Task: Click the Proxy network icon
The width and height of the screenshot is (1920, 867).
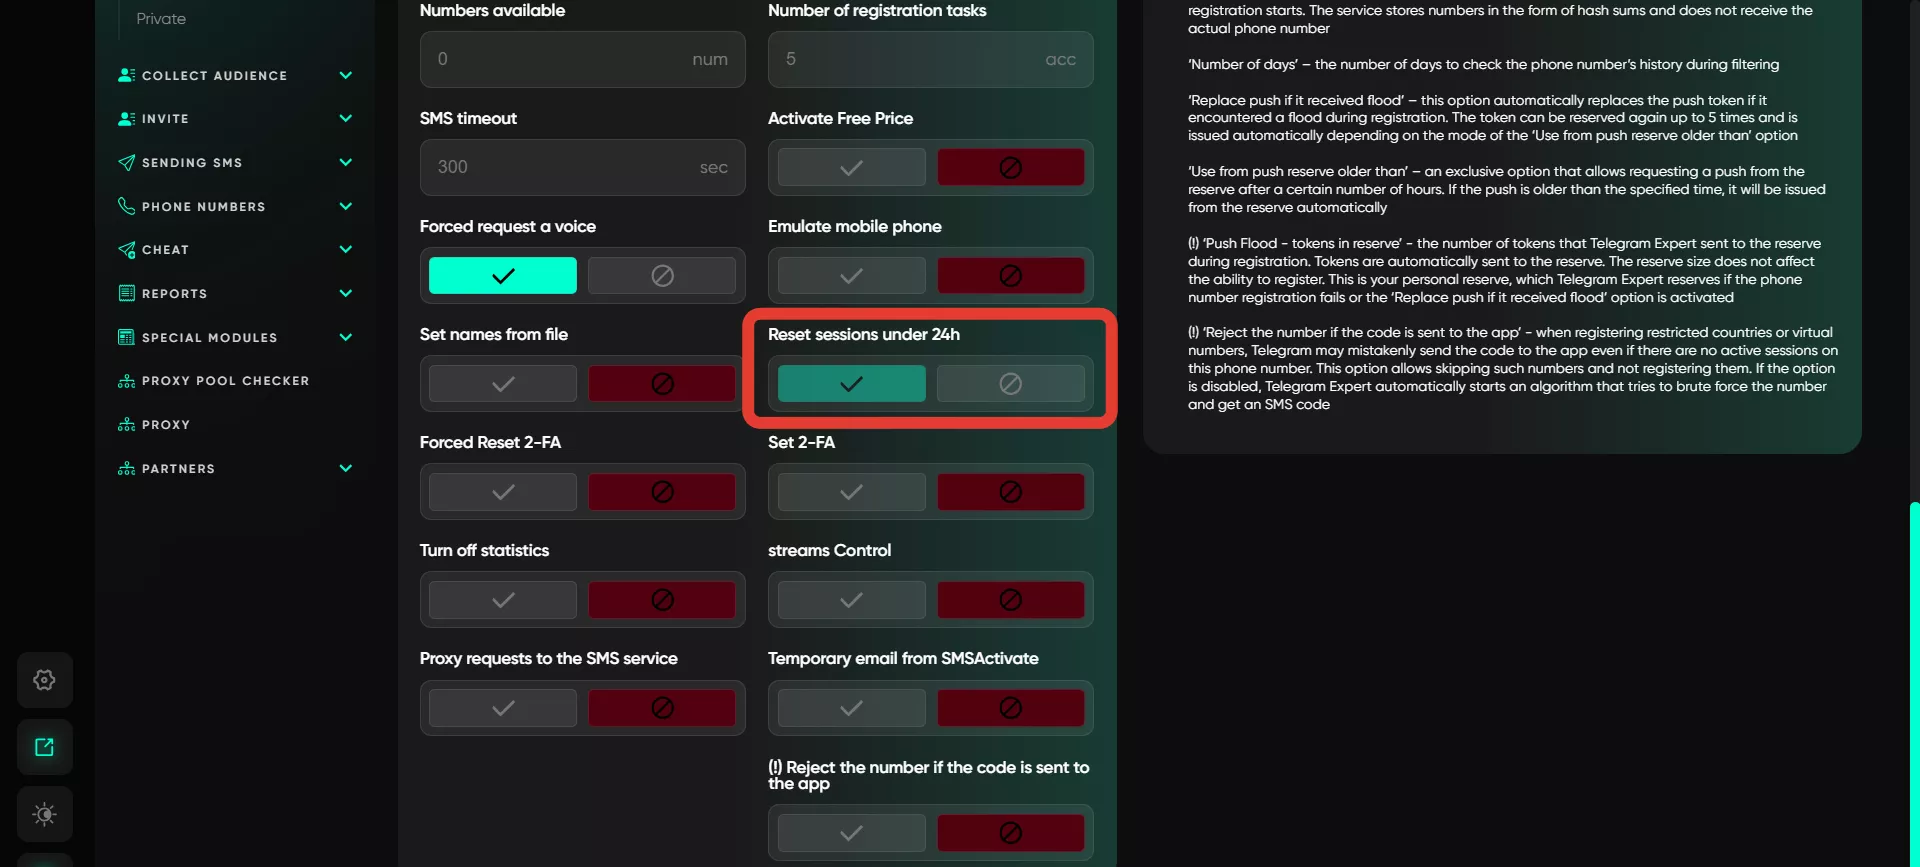Action: coord(126,425)
